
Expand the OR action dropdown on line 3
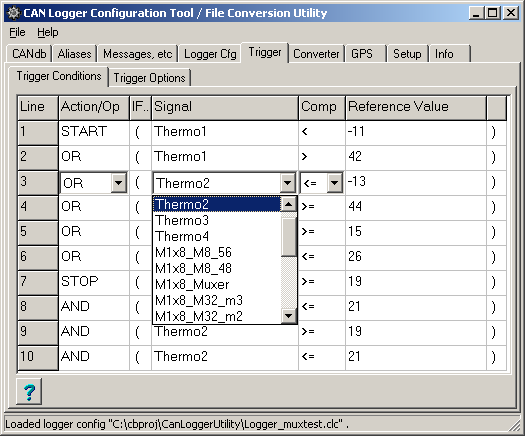(119, 183)
